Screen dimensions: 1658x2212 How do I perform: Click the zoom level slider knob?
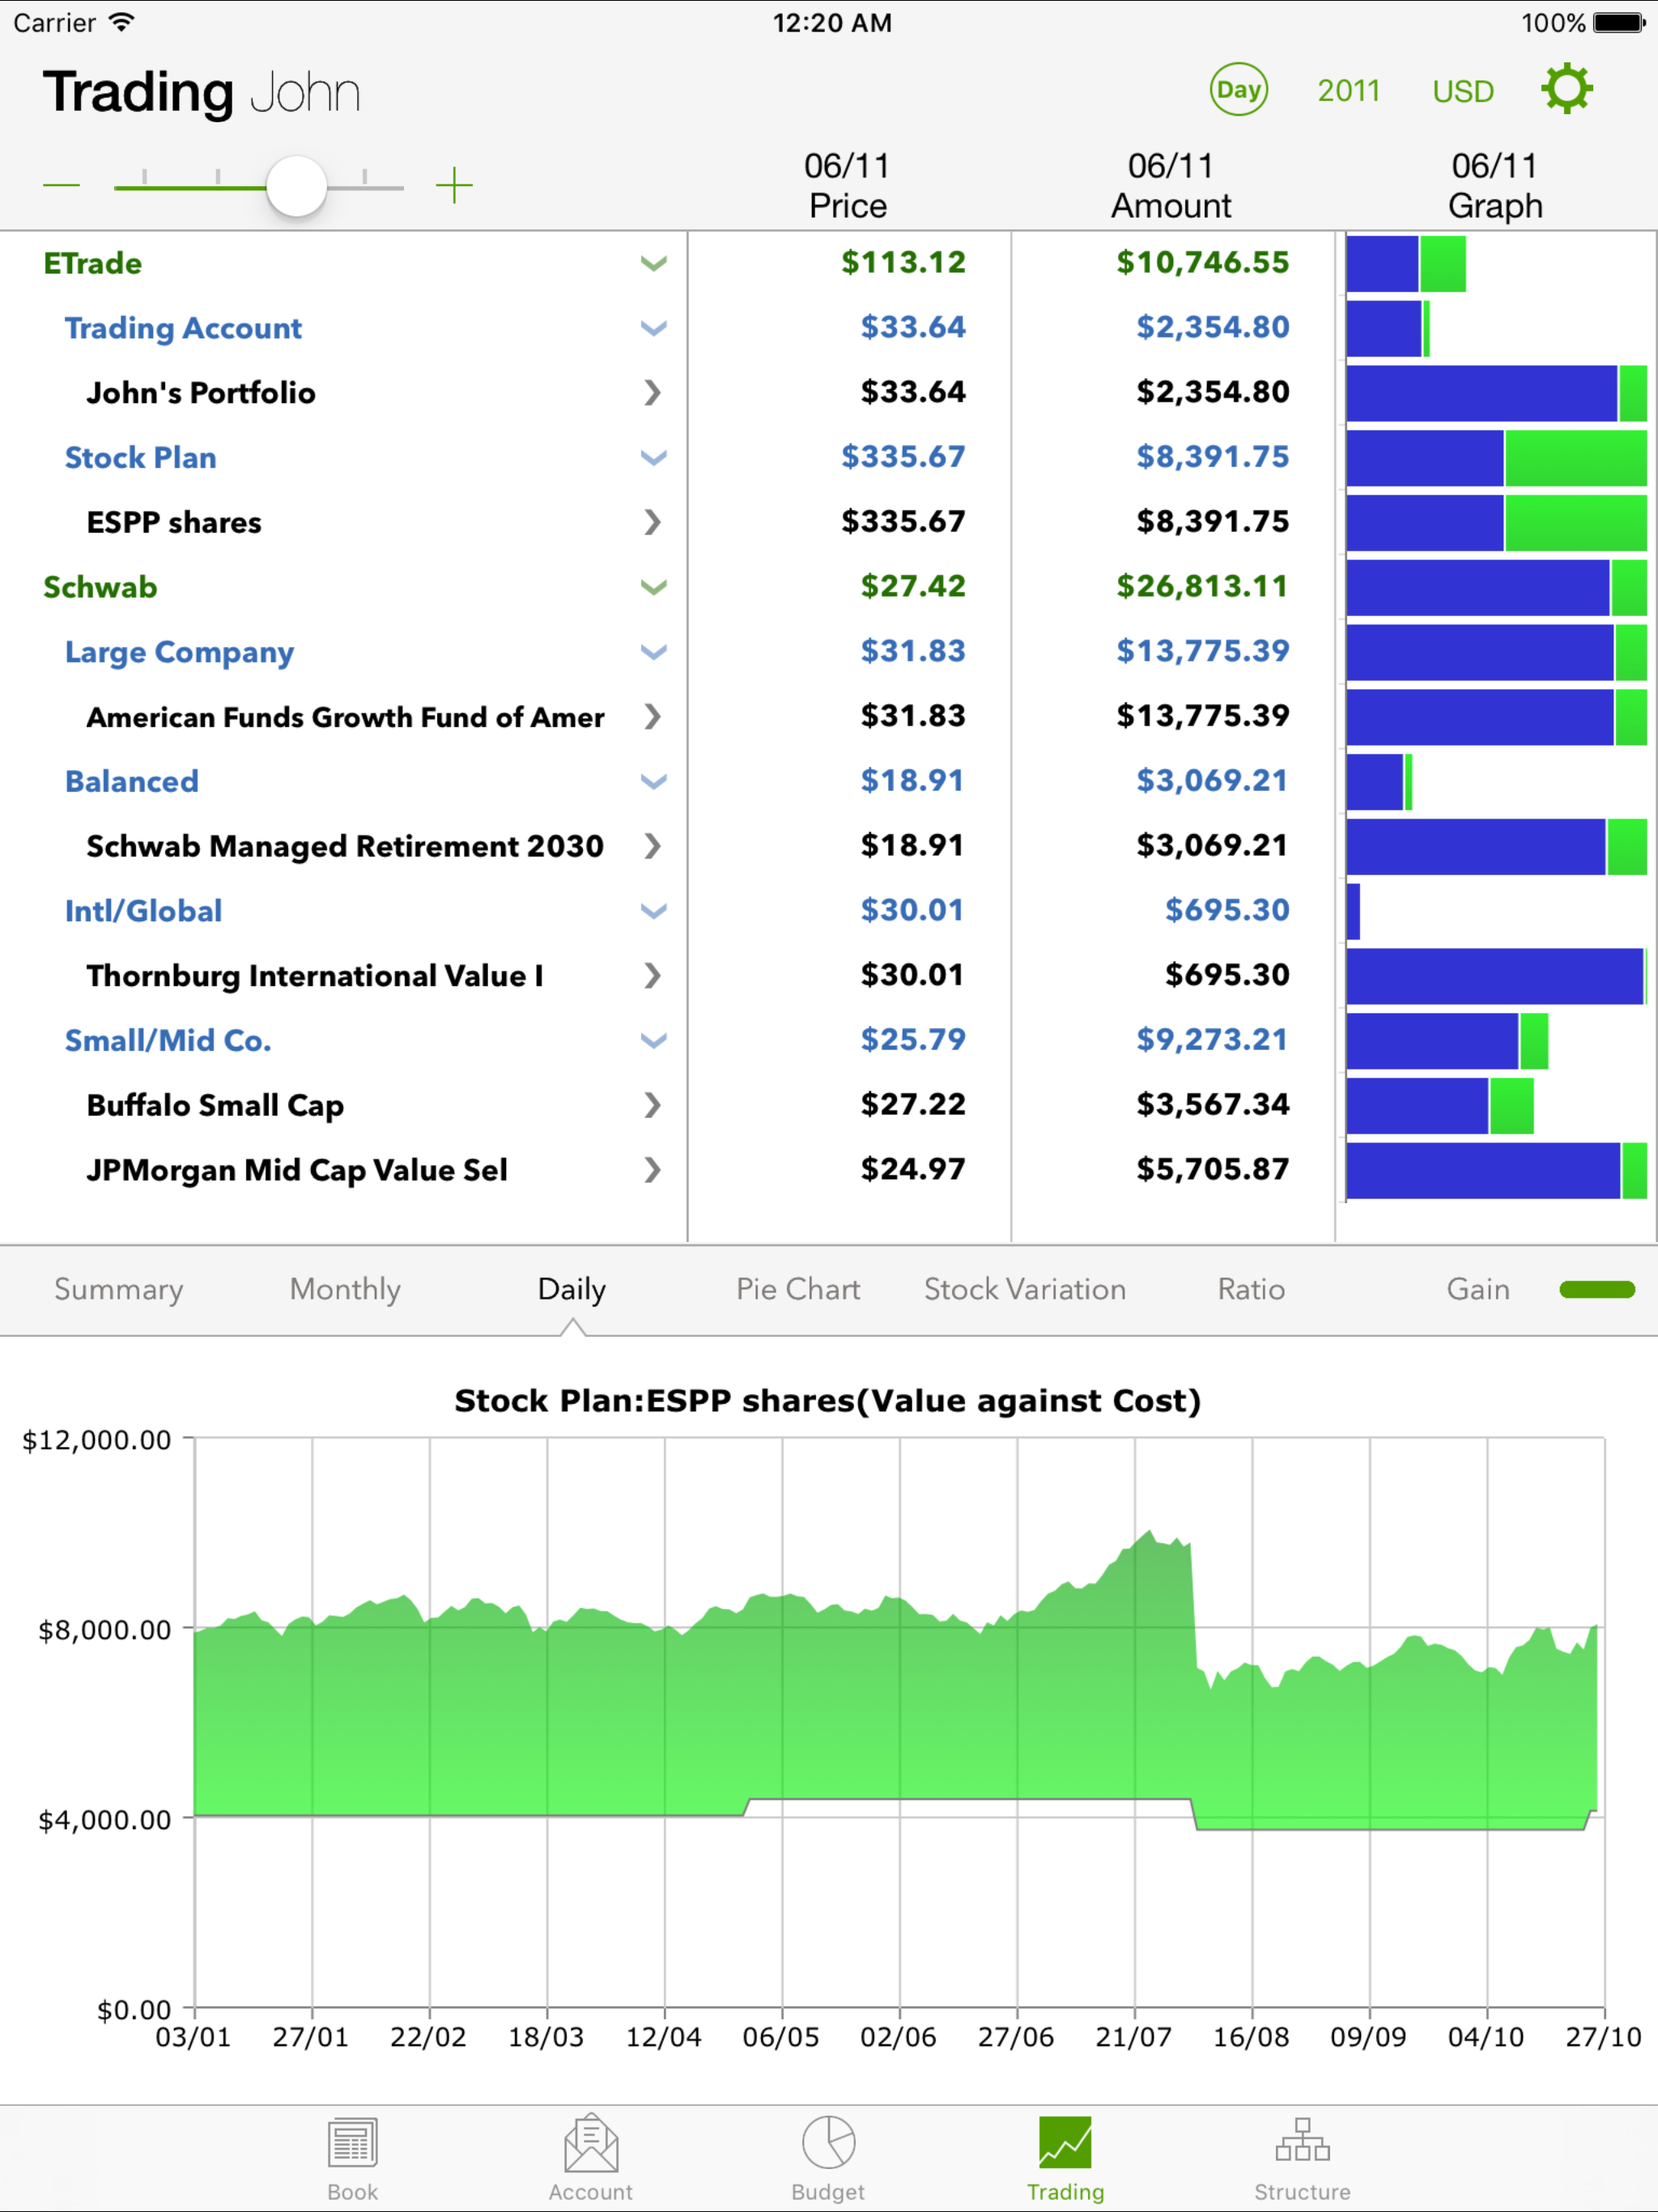click(296, 186)
